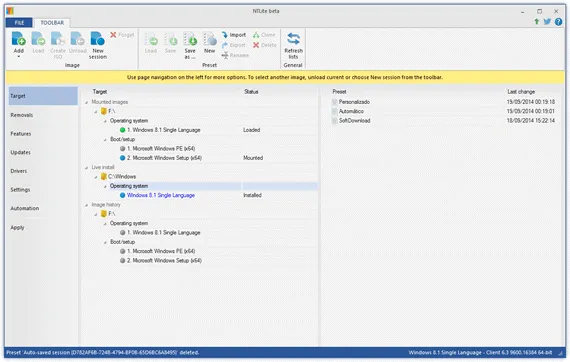
Task: Click the Refresh lists icon
Action: point(293,39)
